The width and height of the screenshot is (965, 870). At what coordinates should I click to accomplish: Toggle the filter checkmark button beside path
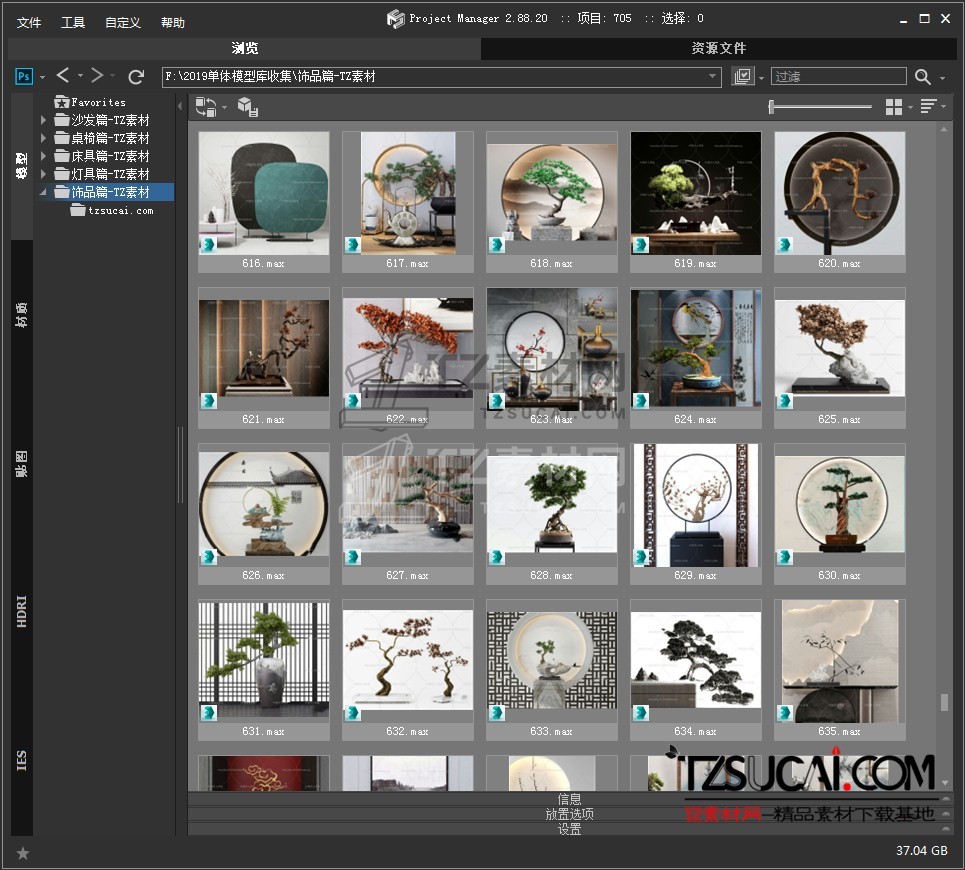[x=742, y=77]
